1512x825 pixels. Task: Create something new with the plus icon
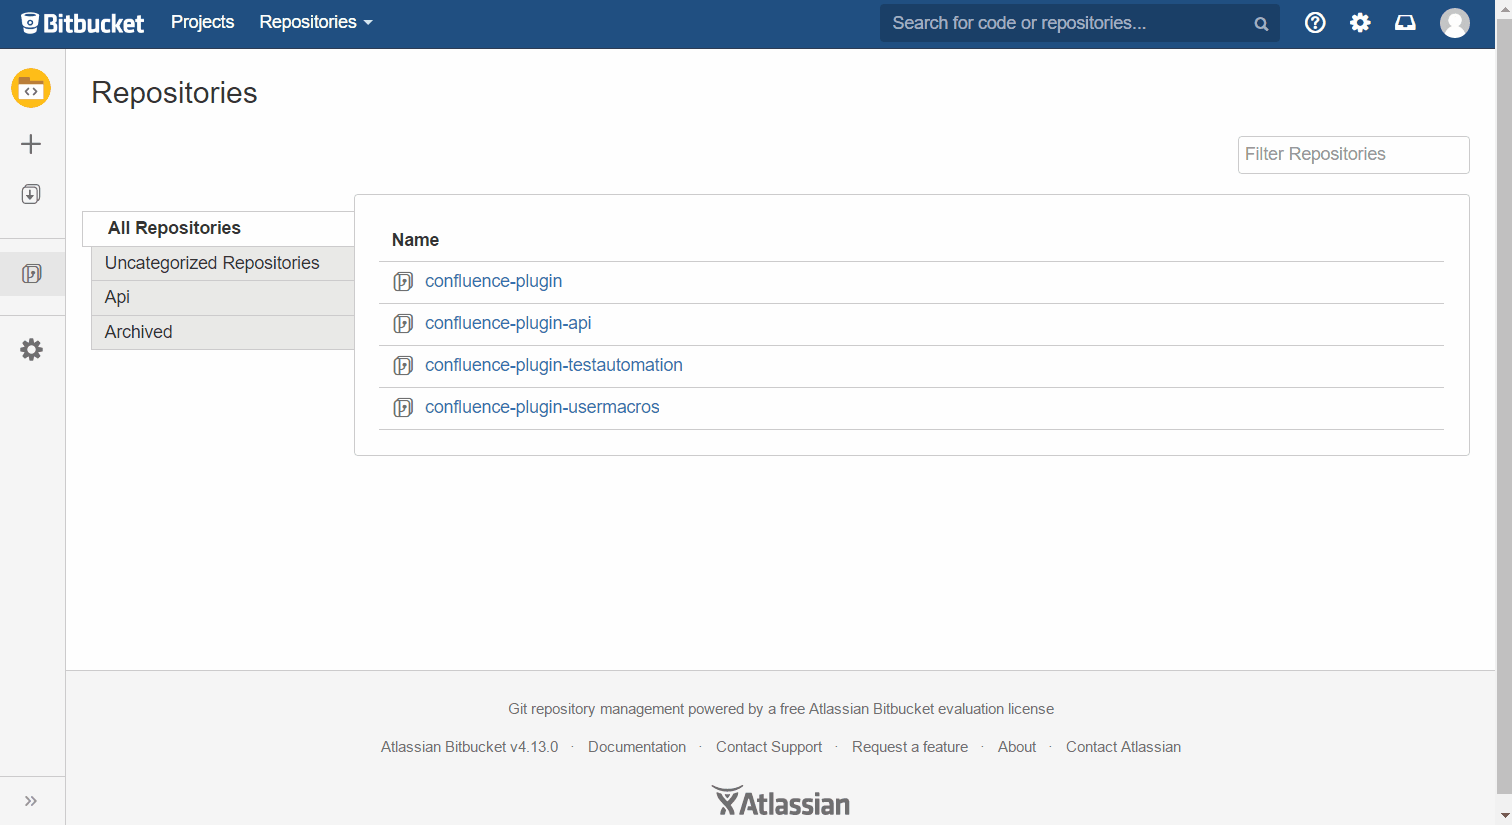click(31, 143)
